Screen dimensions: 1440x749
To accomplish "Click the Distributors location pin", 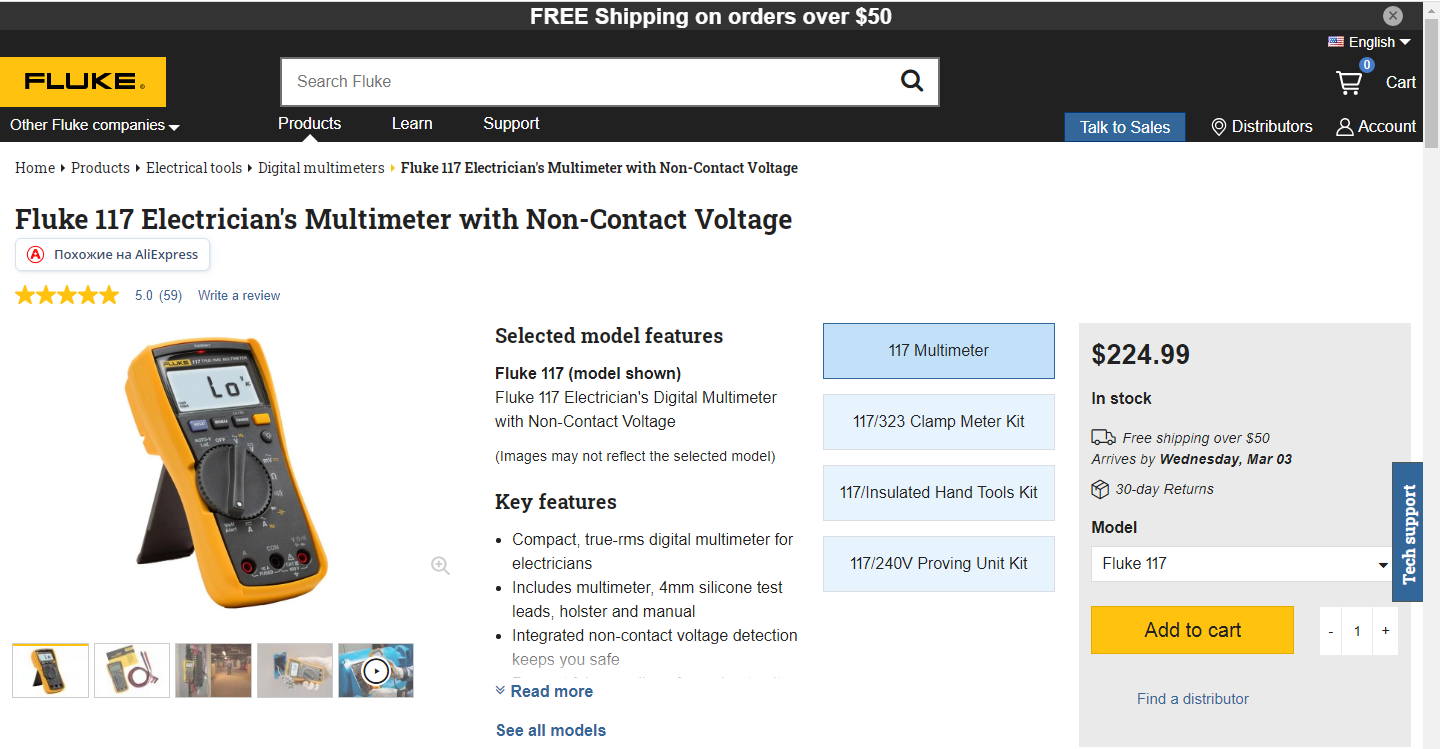I will coord(1218,127).
